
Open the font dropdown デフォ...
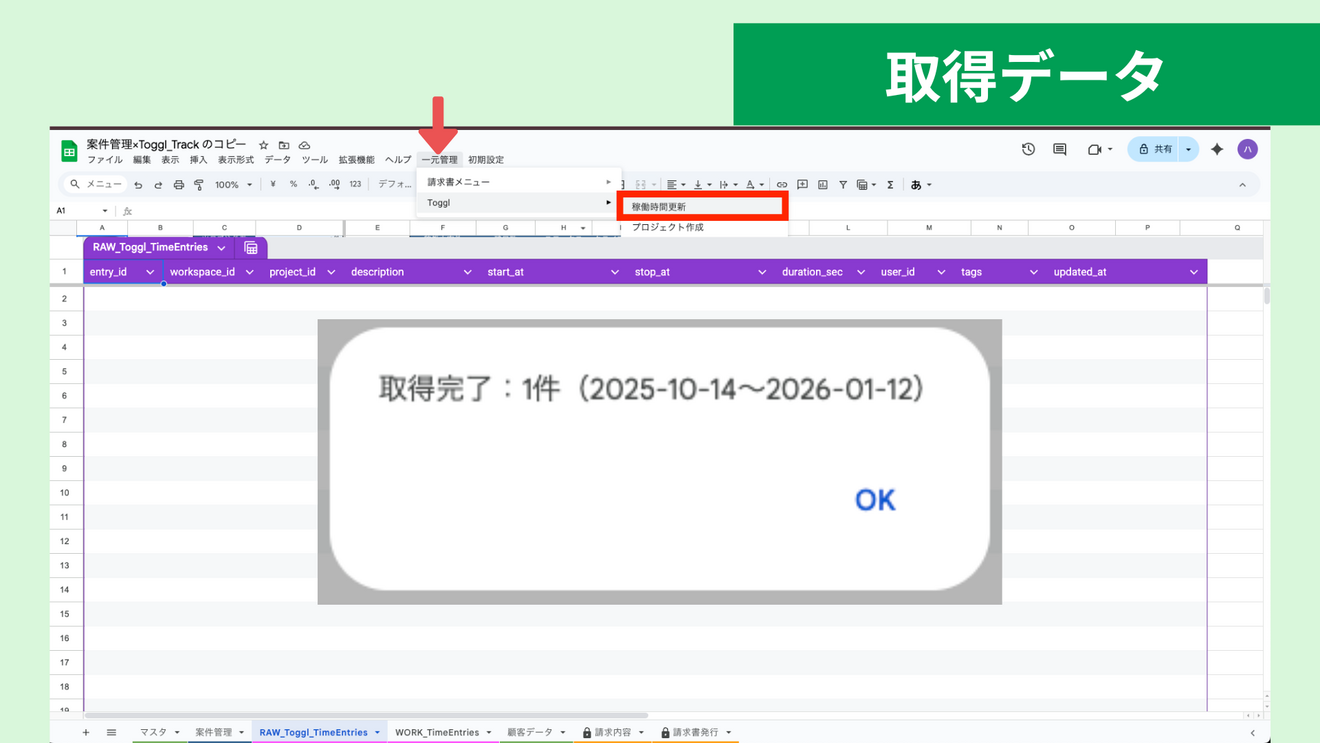tap(395, 184)
